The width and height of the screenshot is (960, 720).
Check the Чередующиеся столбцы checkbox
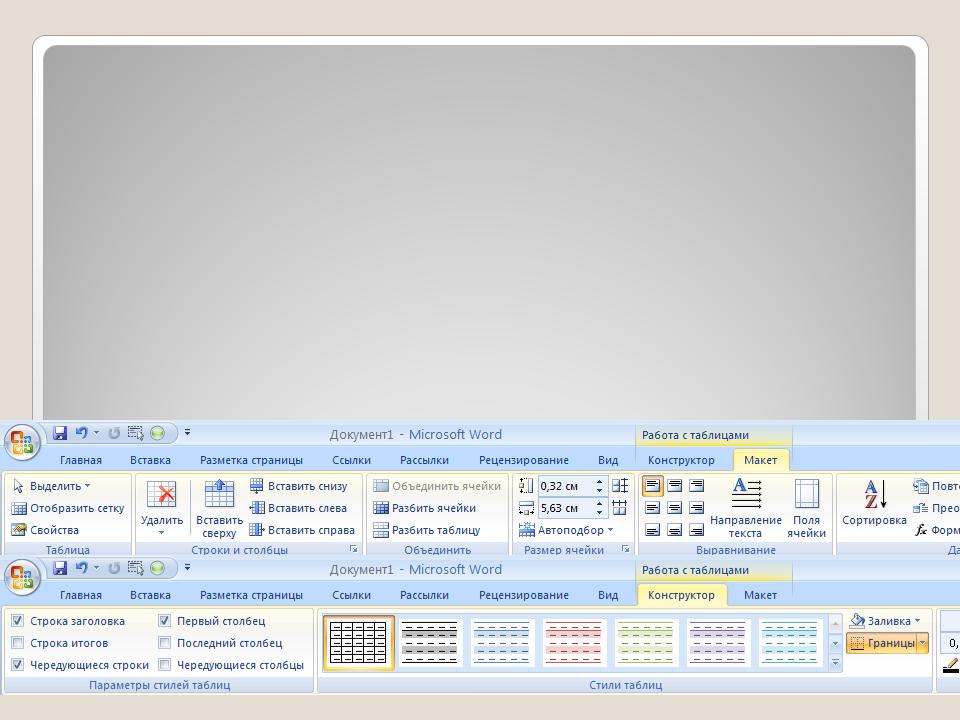click(x=164, y=665)
